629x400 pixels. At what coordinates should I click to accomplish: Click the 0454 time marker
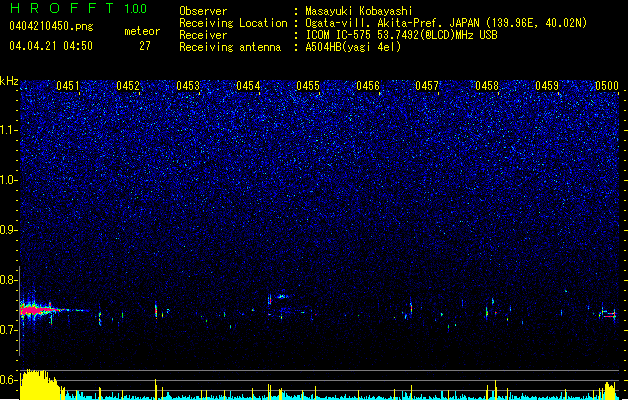248,86
